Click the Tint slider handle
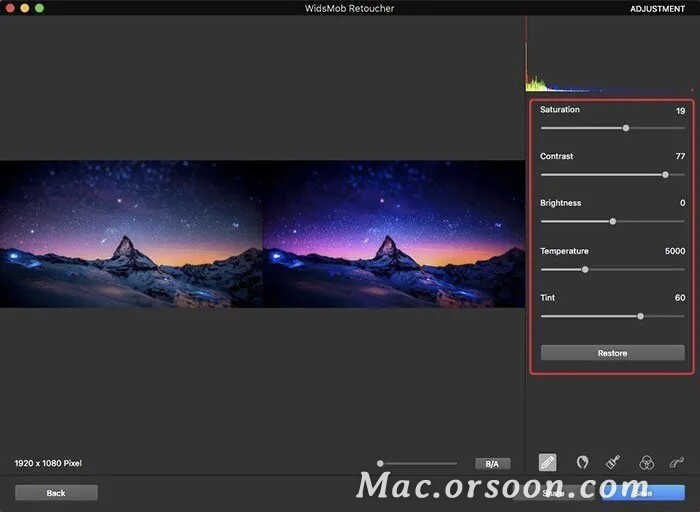Viewport: 700px width, 512px height. [640, 316]
